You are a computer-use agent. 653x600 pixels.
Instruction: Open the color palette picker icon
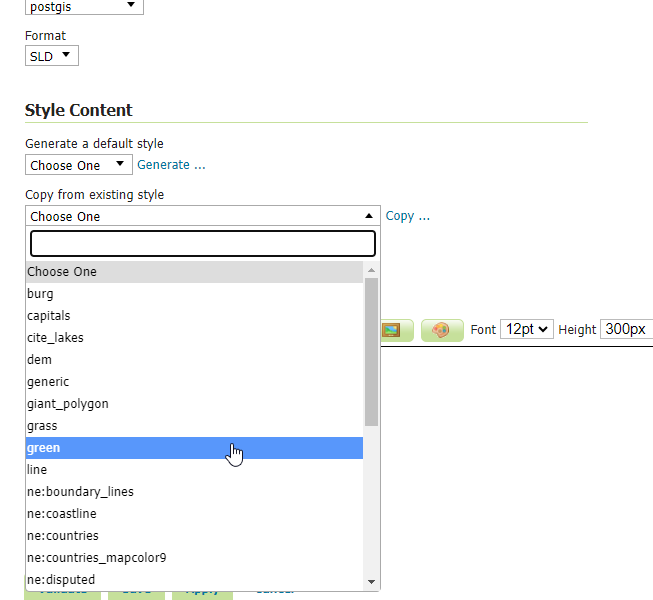coord(441,329)
